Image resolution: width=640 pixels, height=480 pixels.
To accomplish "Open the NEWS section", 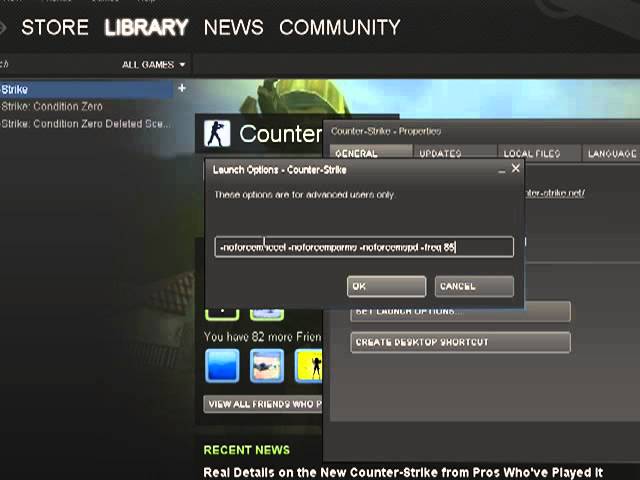I will click(x=233, y=28).
